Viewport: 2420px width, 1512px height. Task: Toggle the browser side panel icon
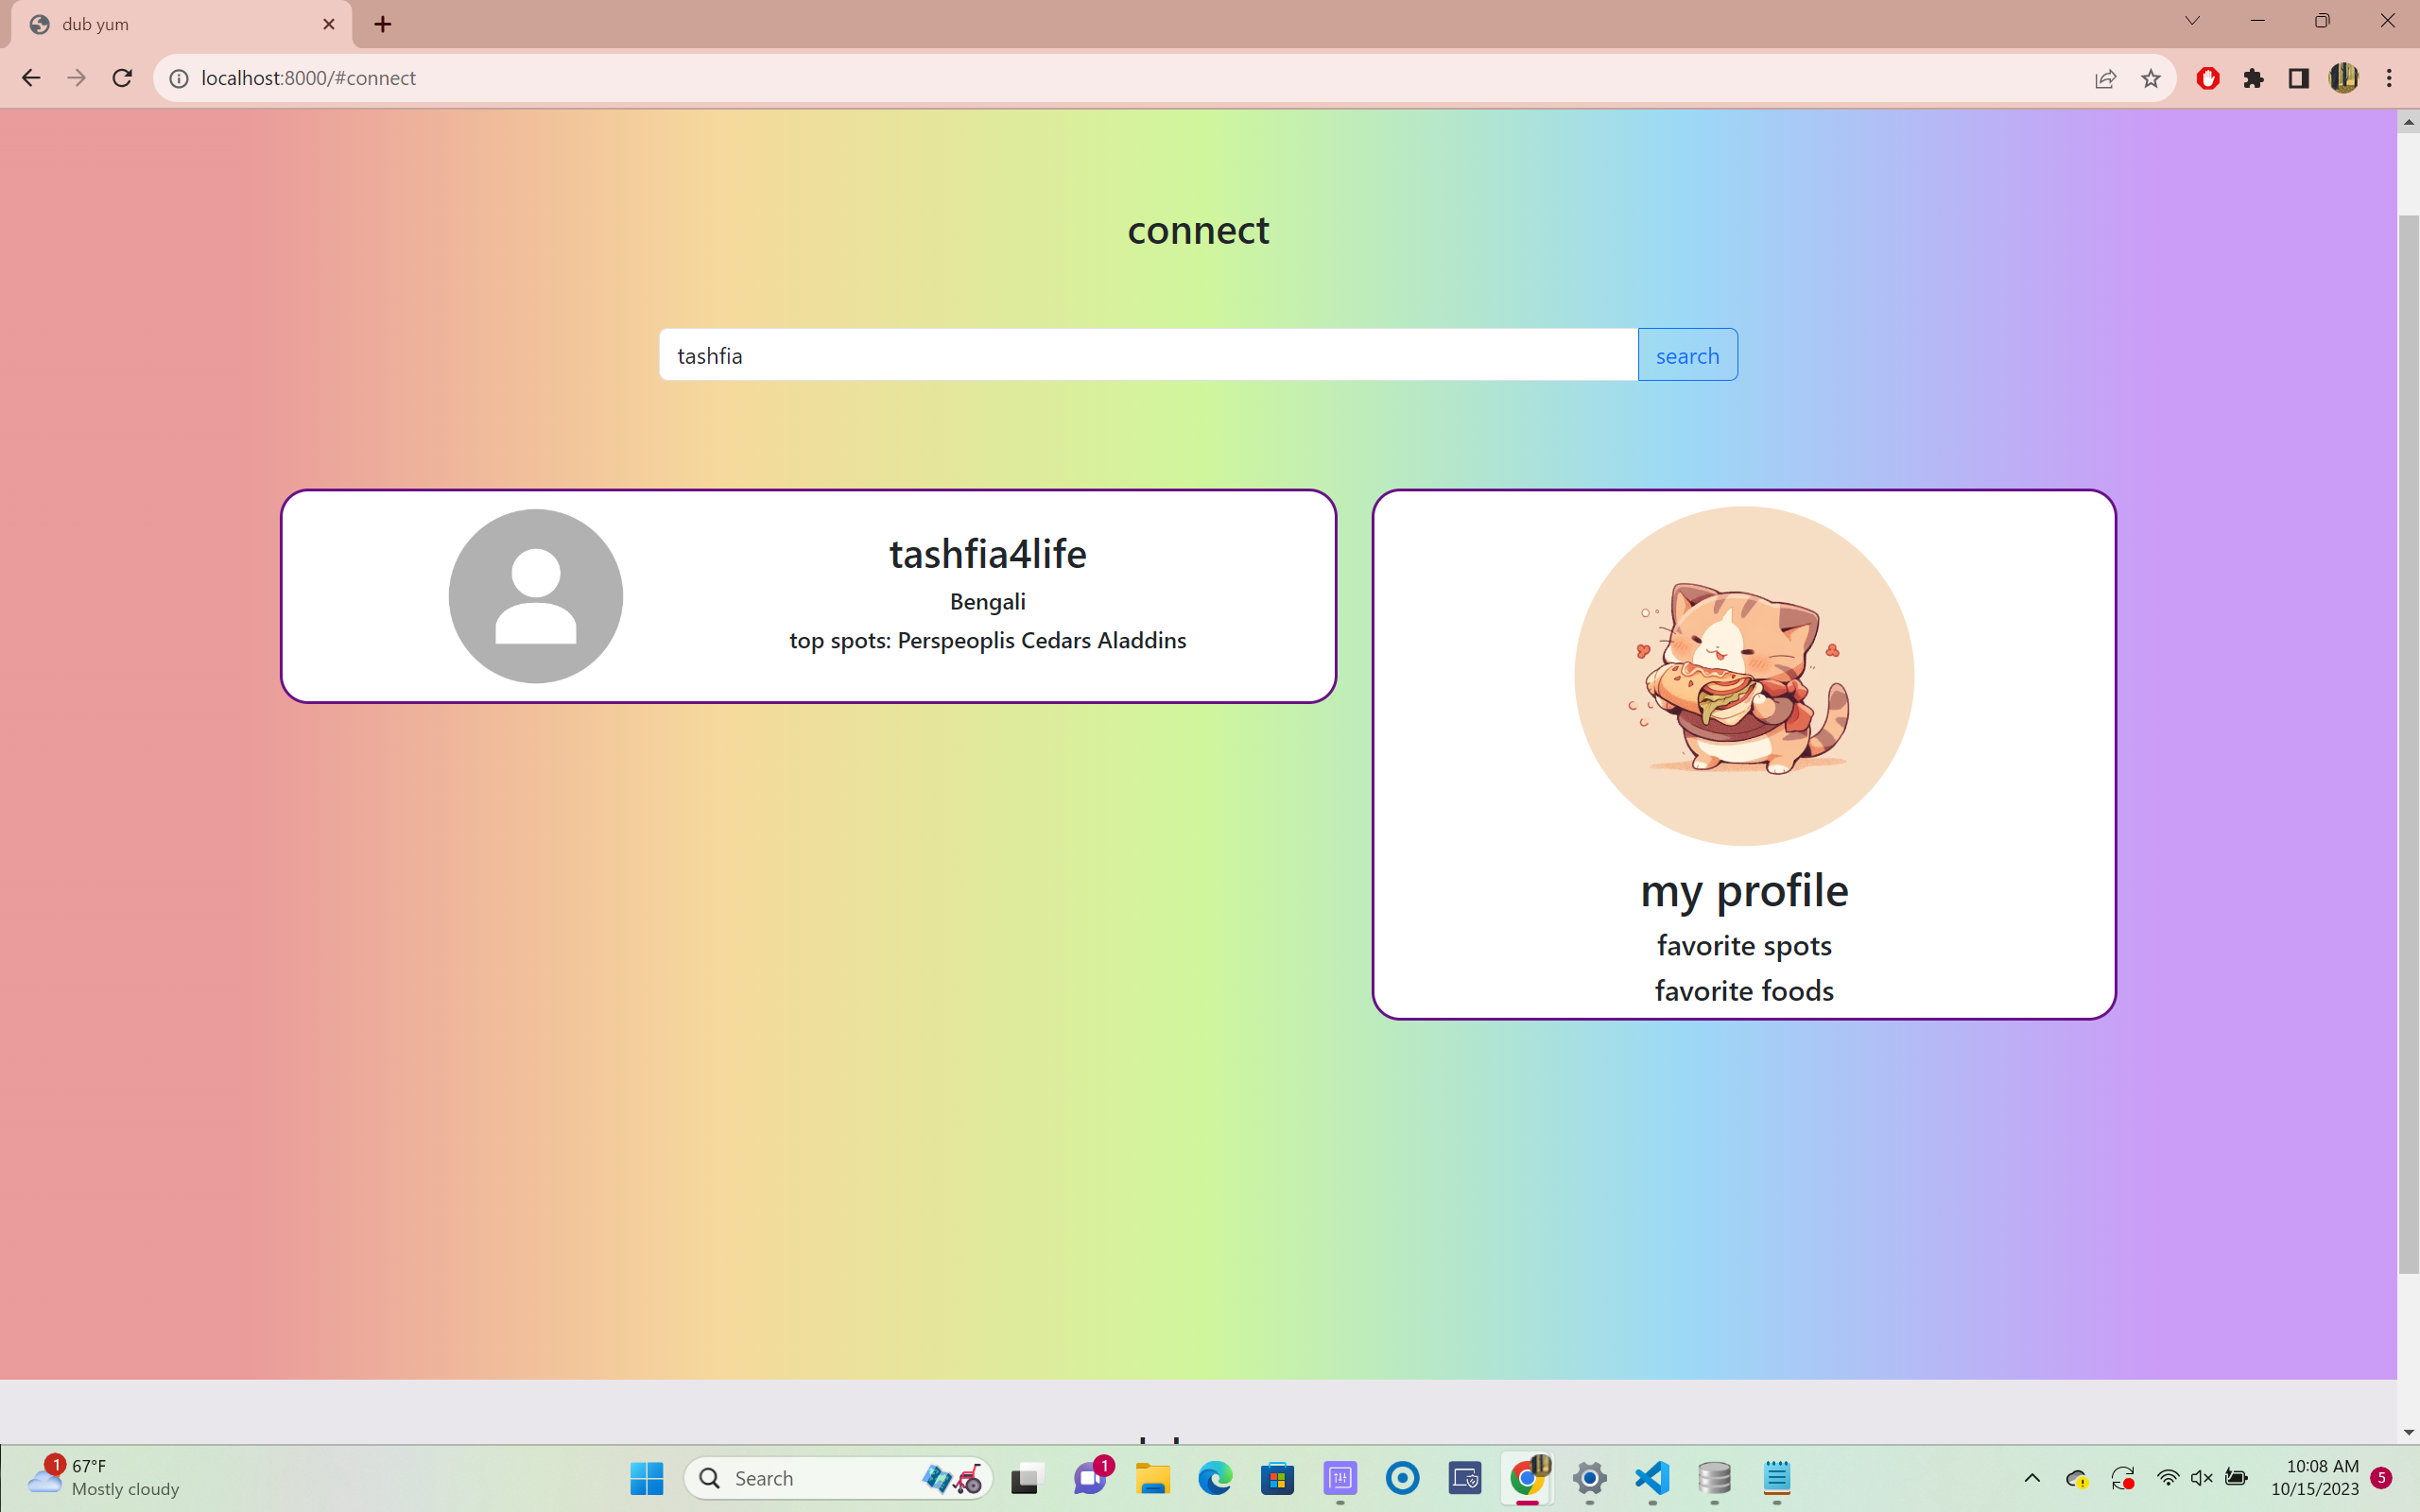pos(2298,78)
